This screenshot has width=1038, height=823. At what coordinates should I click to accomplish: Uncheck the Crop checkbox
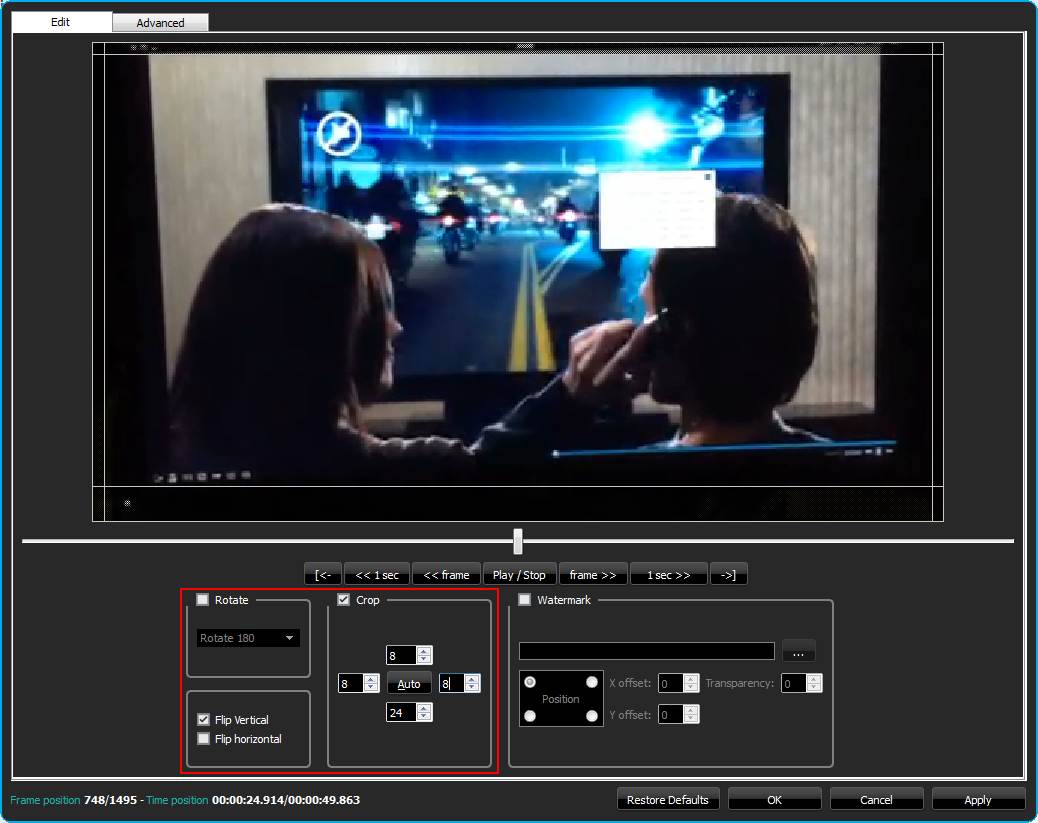click(x=344, y=600)
